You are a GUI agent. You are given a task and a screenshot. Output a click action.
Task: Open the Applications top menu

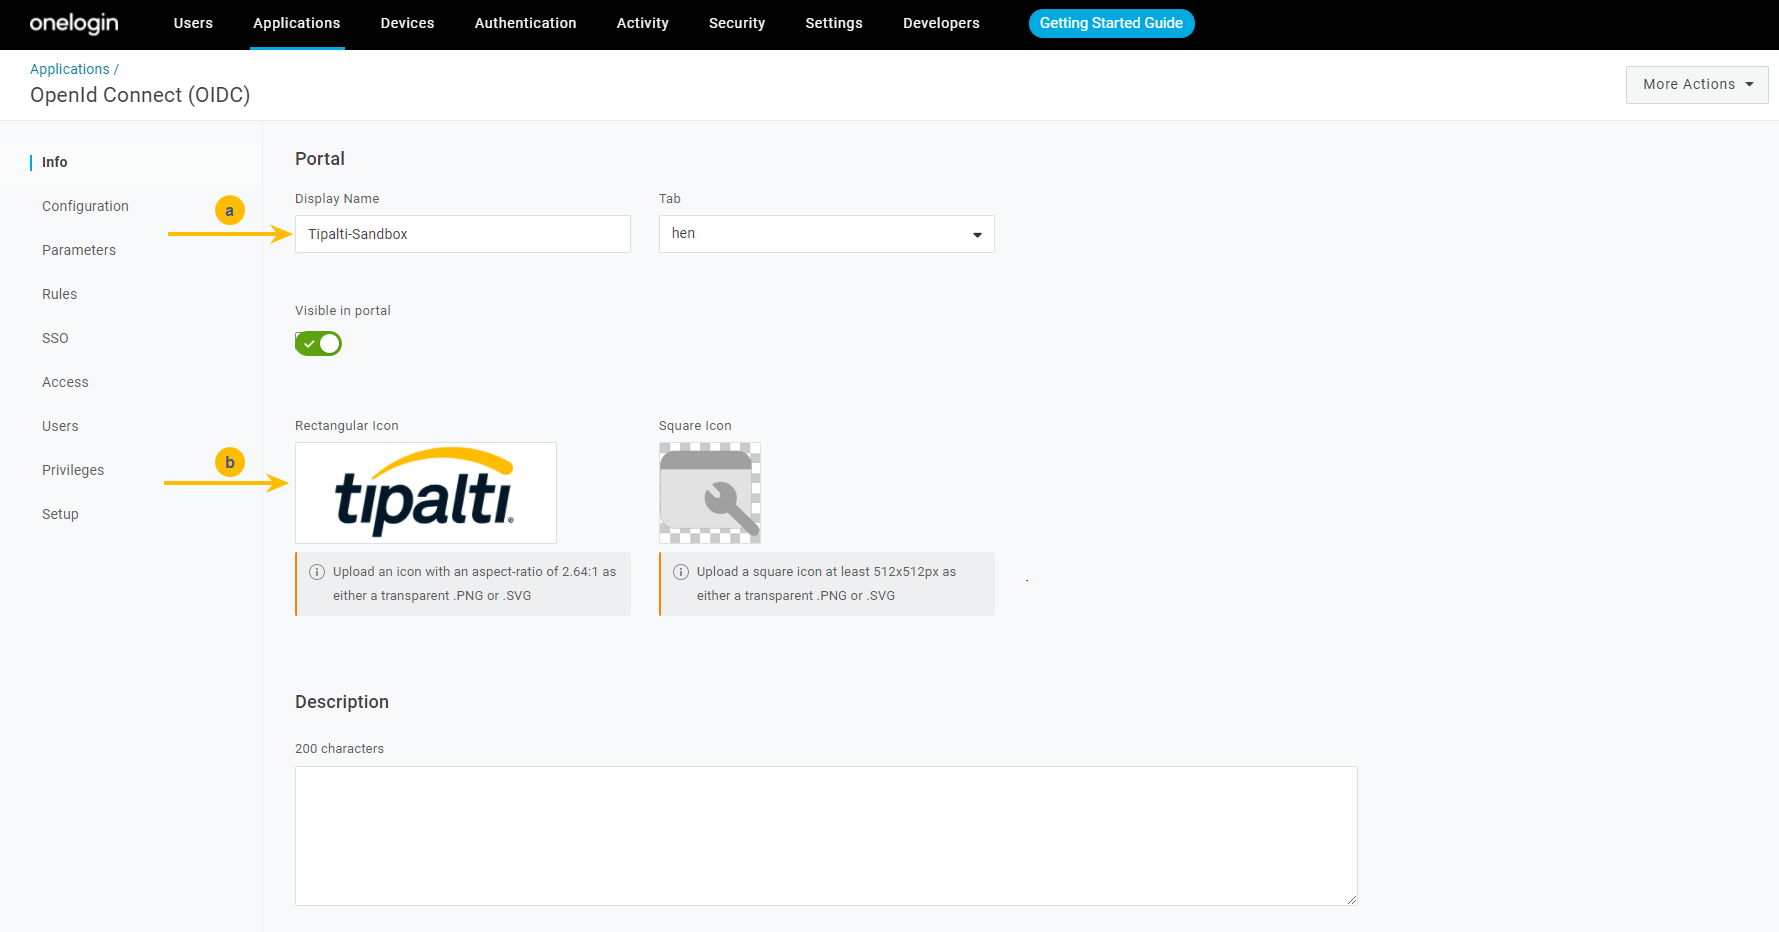coord(296,23)
